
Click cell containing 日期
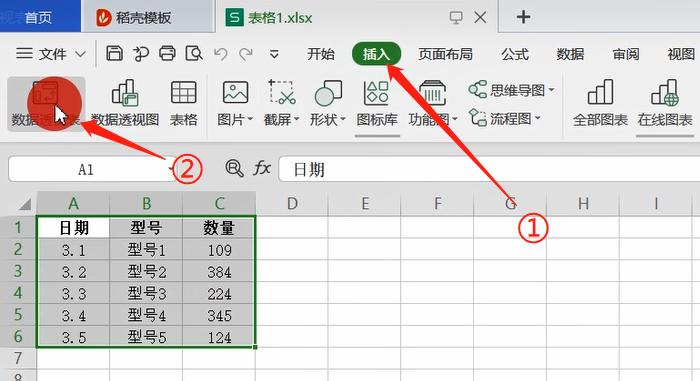[x=73, y=228]
